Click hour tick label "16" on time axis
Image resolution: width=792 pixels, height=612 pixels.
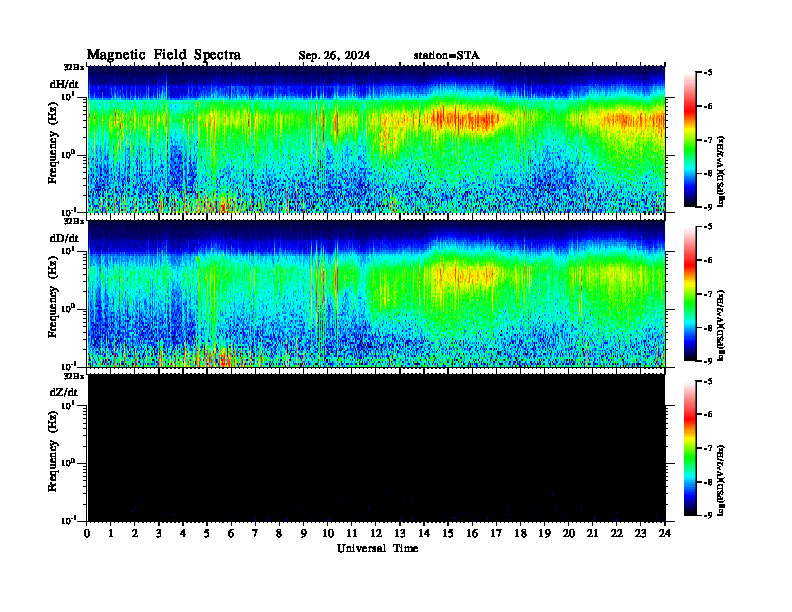pos(472,534)
